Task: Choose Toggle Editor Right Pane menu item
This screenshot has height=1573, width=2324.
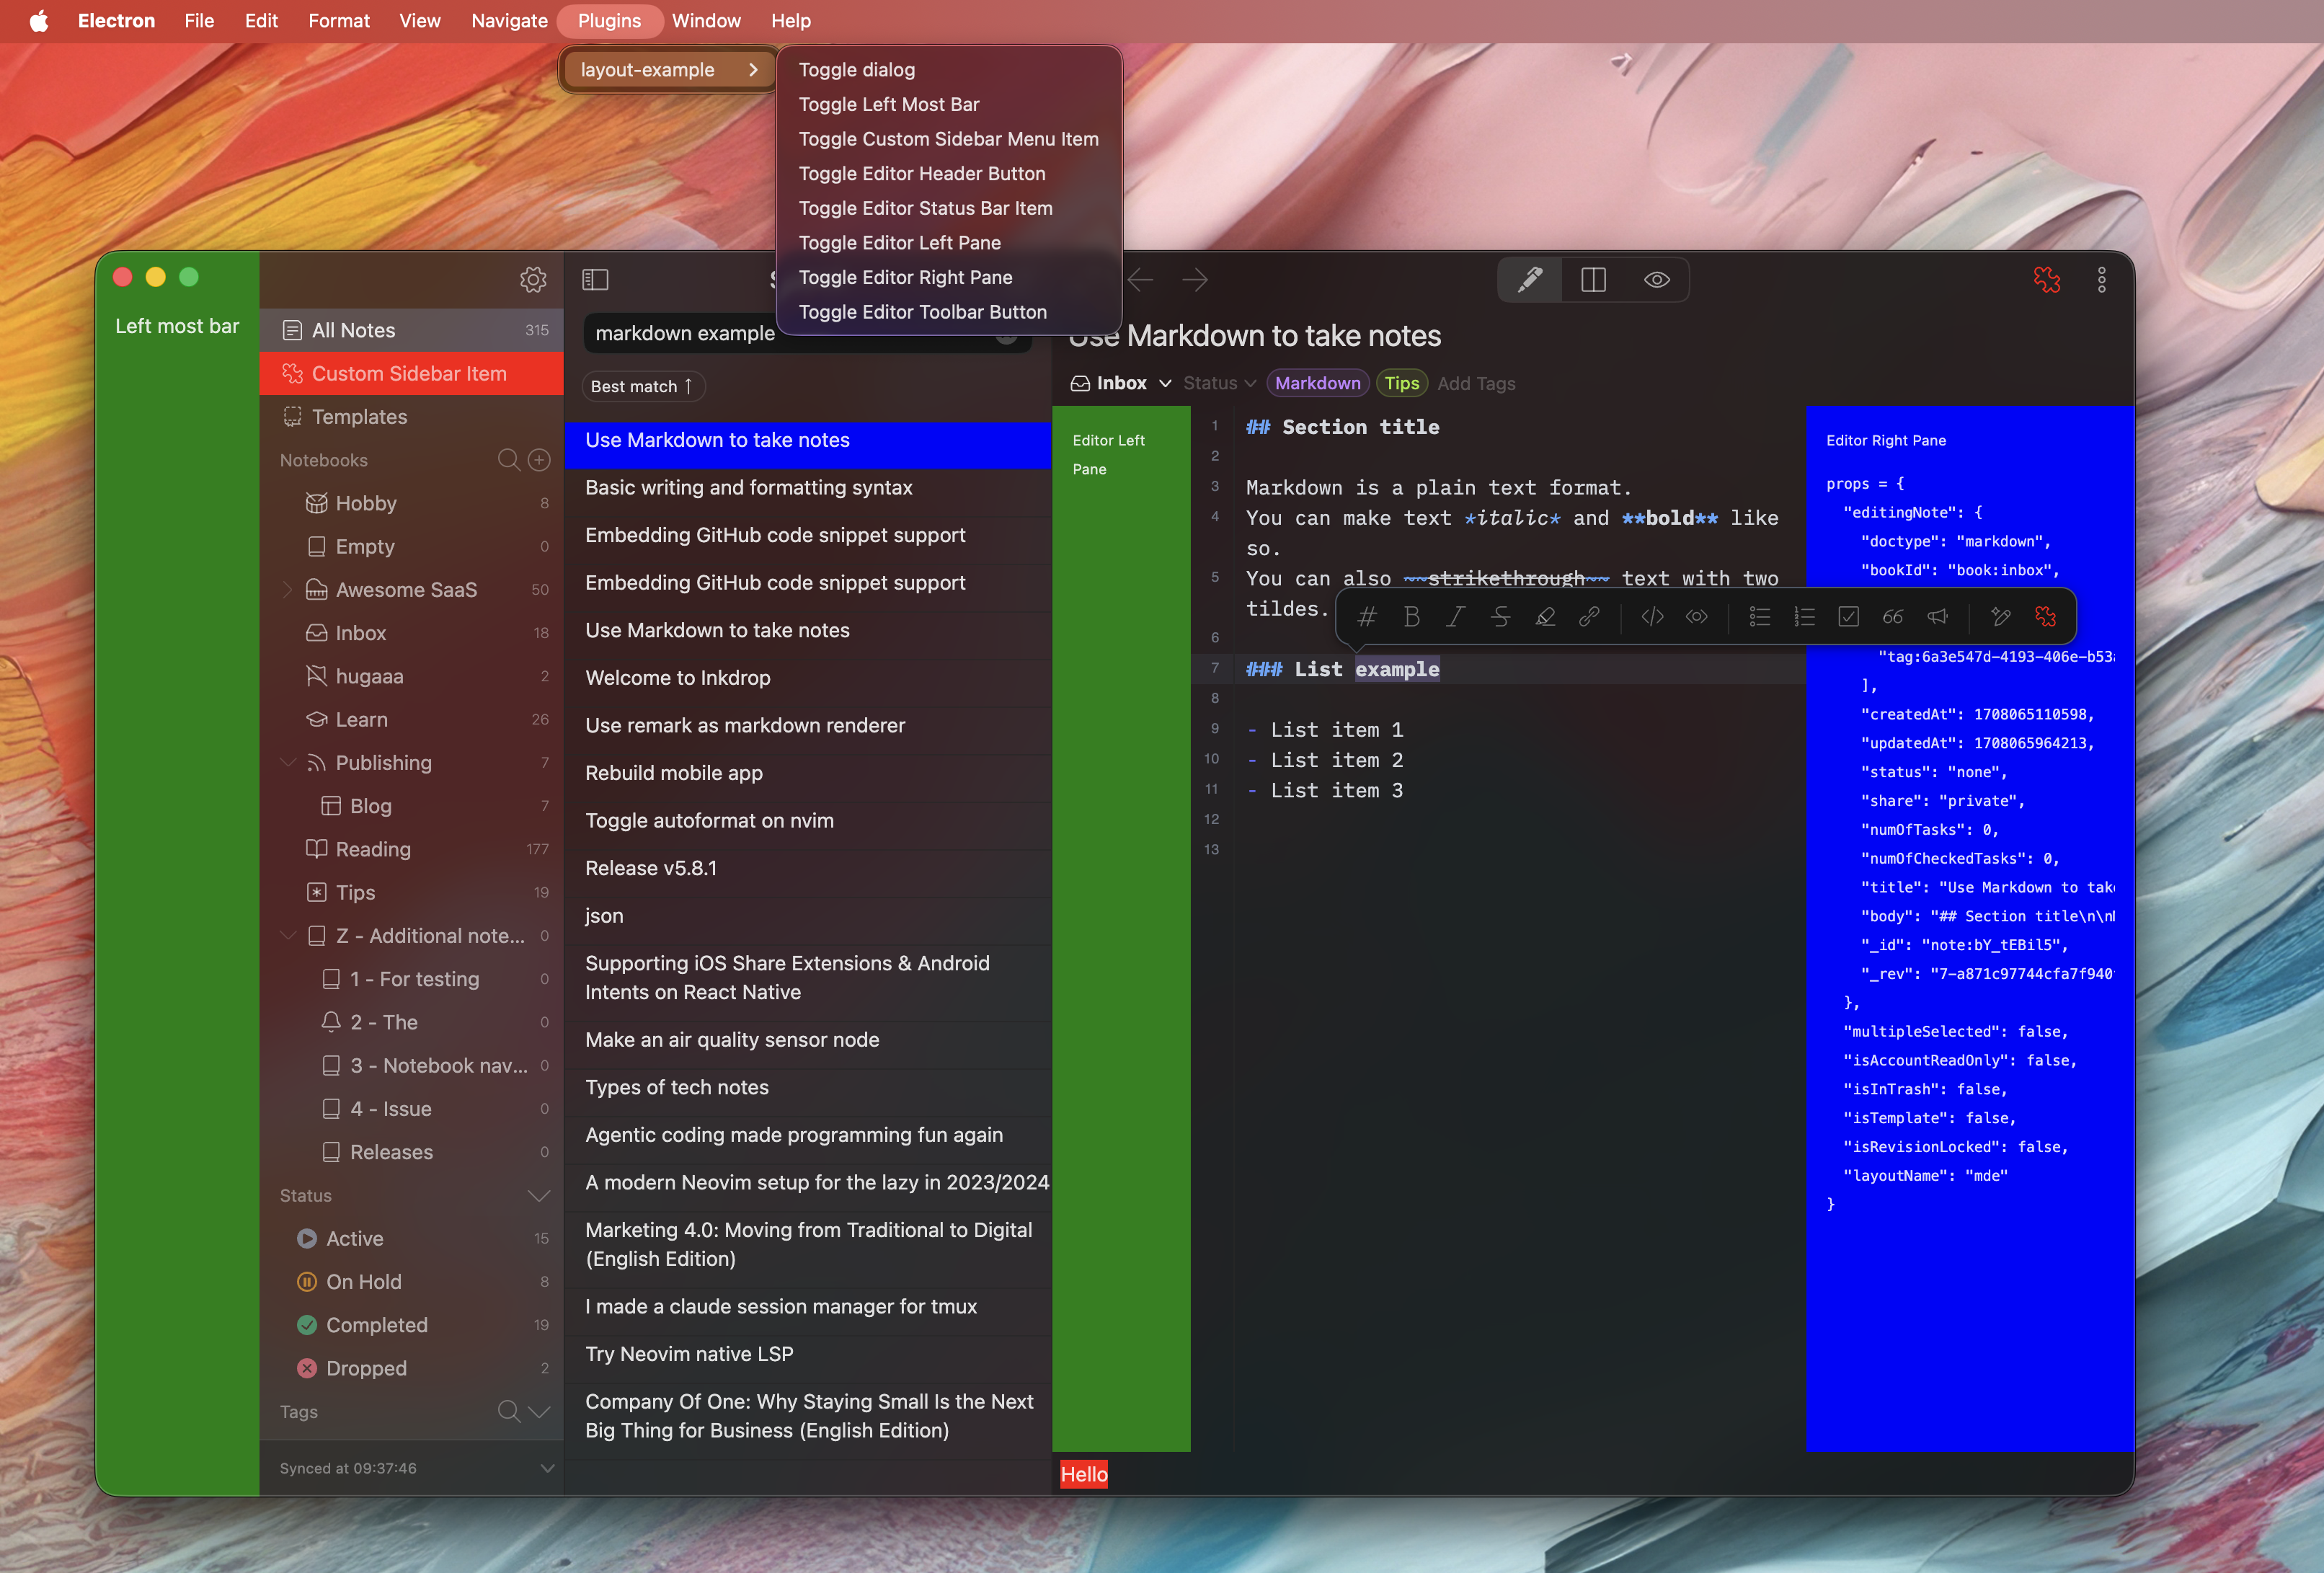Action: (x=948, y=277)
